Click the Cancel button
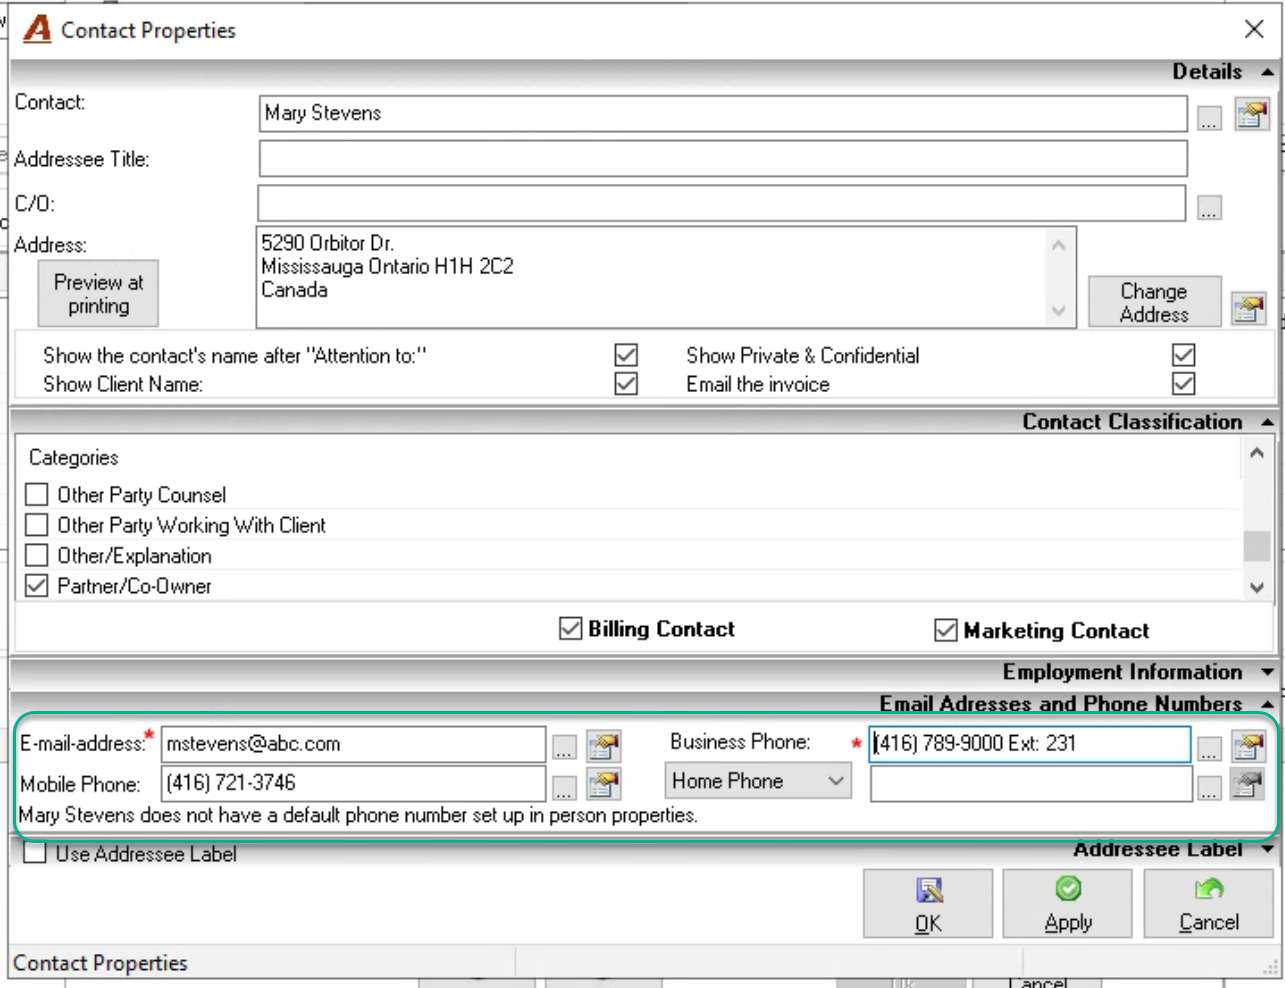Viewport: 1285px width, 988px height. tap(1208, 903)
